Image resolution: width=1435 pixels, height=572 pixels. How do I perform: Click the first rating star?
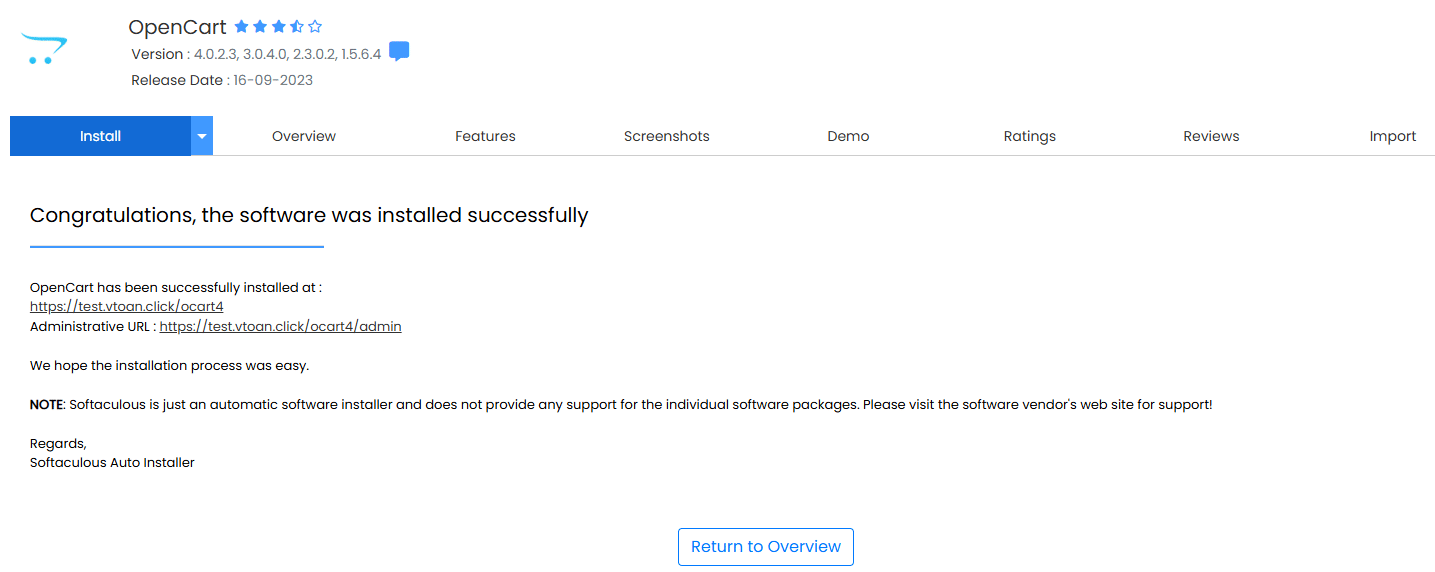pos(241,27)
